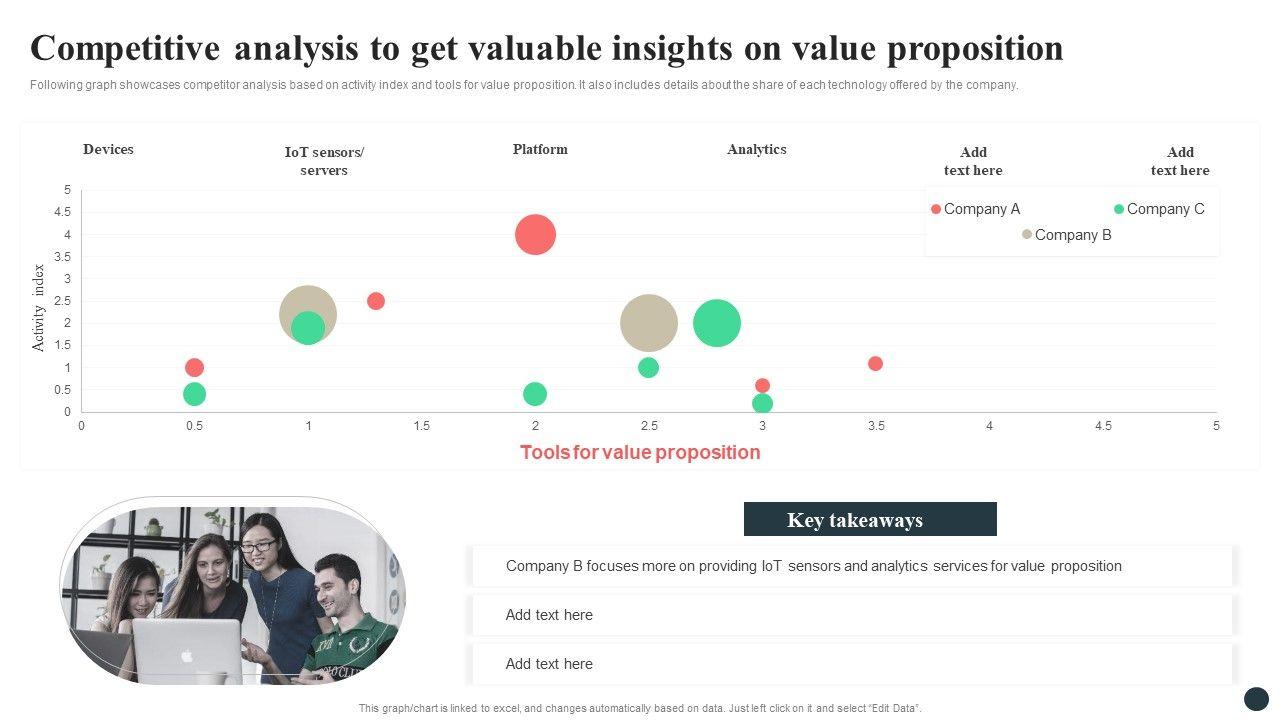Viewport: 1280px width, 720px height.
Task: Click the Company B beige legend marker
Action: pos(1026,234)
